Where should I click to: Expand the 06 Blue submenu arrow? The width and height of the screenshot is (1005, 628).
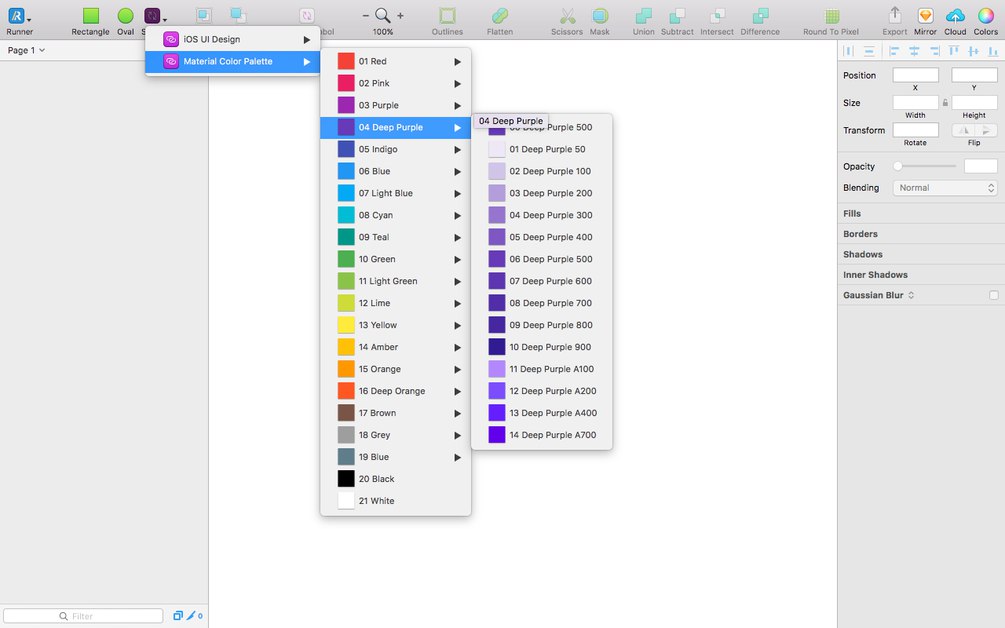pos(458,172)
